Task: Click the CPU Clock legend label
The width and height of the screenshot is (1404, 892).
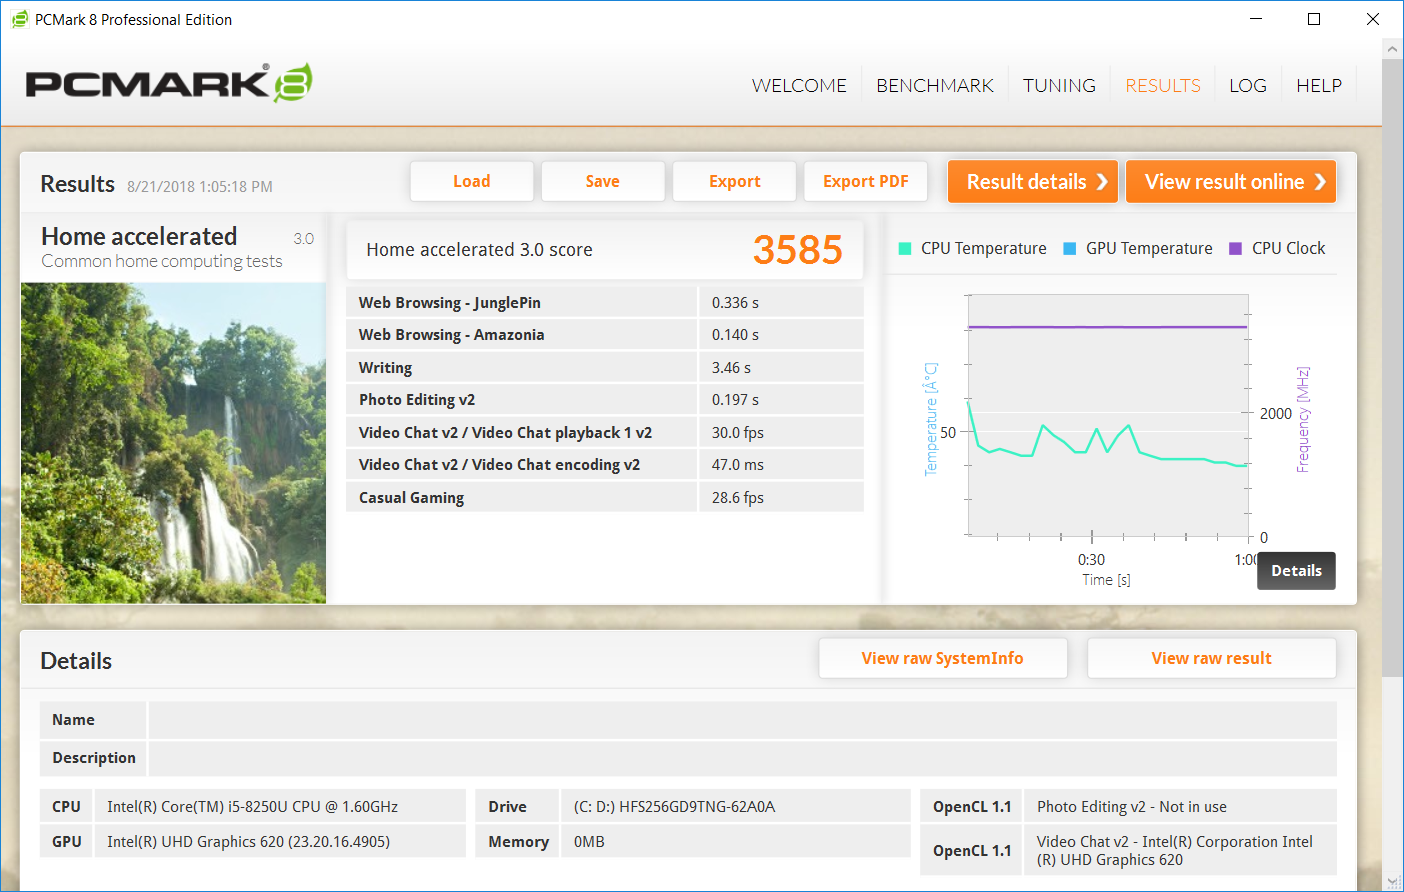Action: click(1288, 249)
